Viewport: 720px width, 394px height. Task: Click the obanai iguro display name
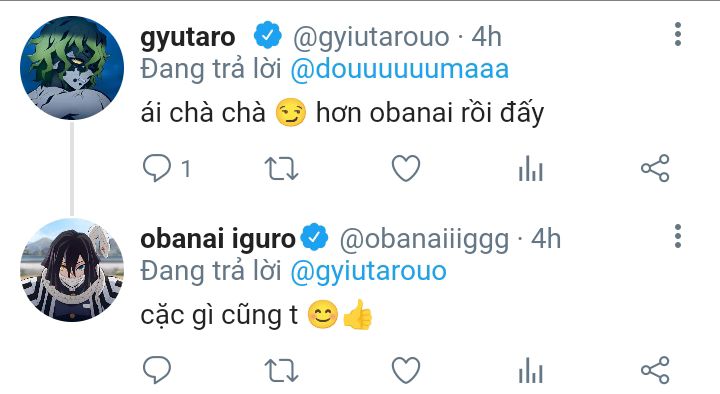pos(218,240)
